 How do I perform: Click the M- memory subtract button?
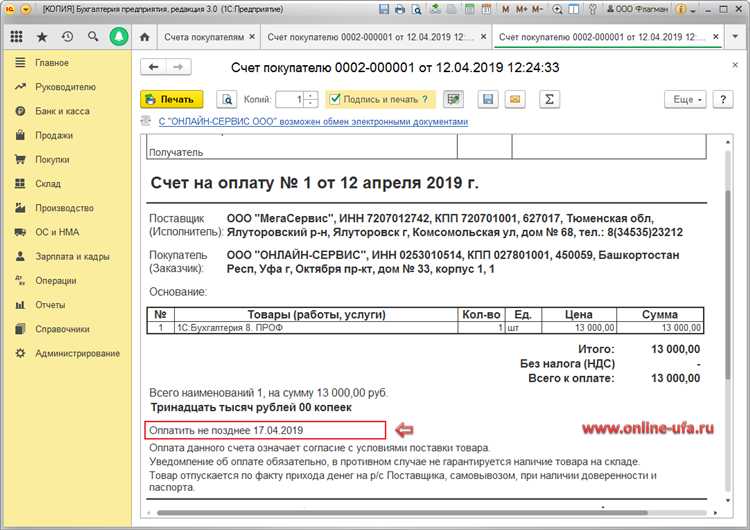pos(538,9)
